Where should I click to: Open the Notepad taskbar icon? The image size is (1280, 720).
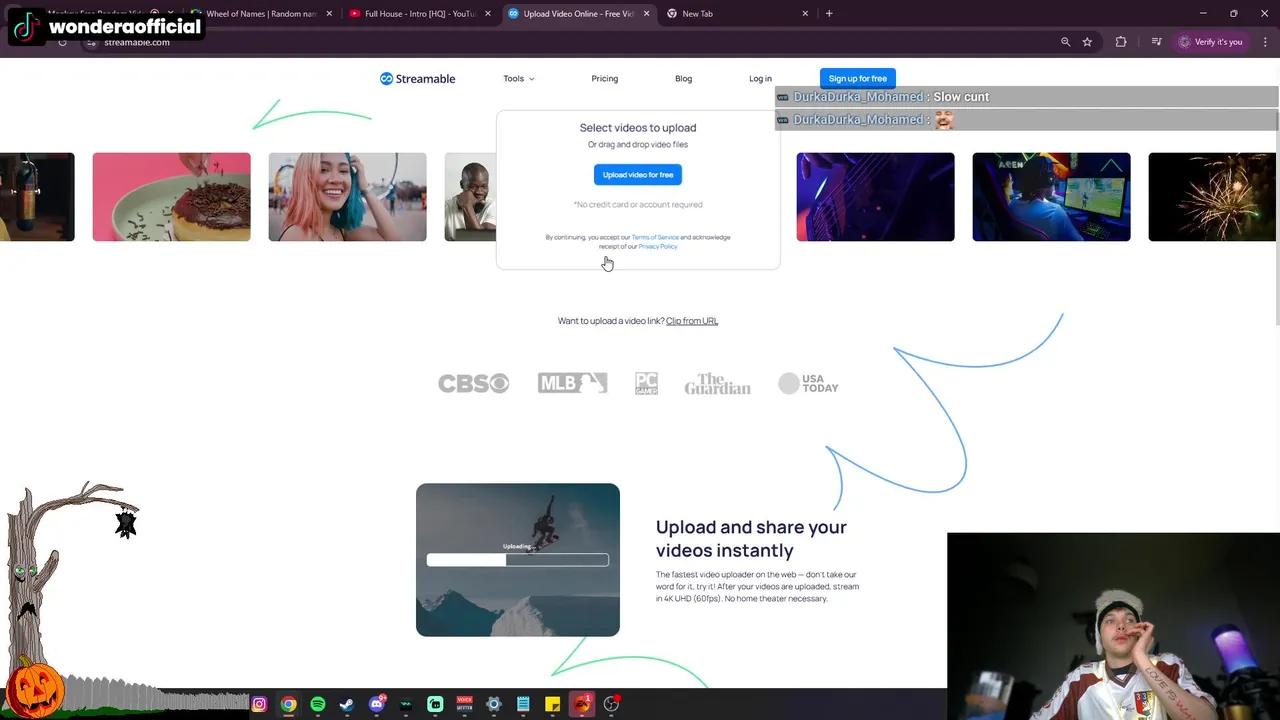tap(523, 704)
